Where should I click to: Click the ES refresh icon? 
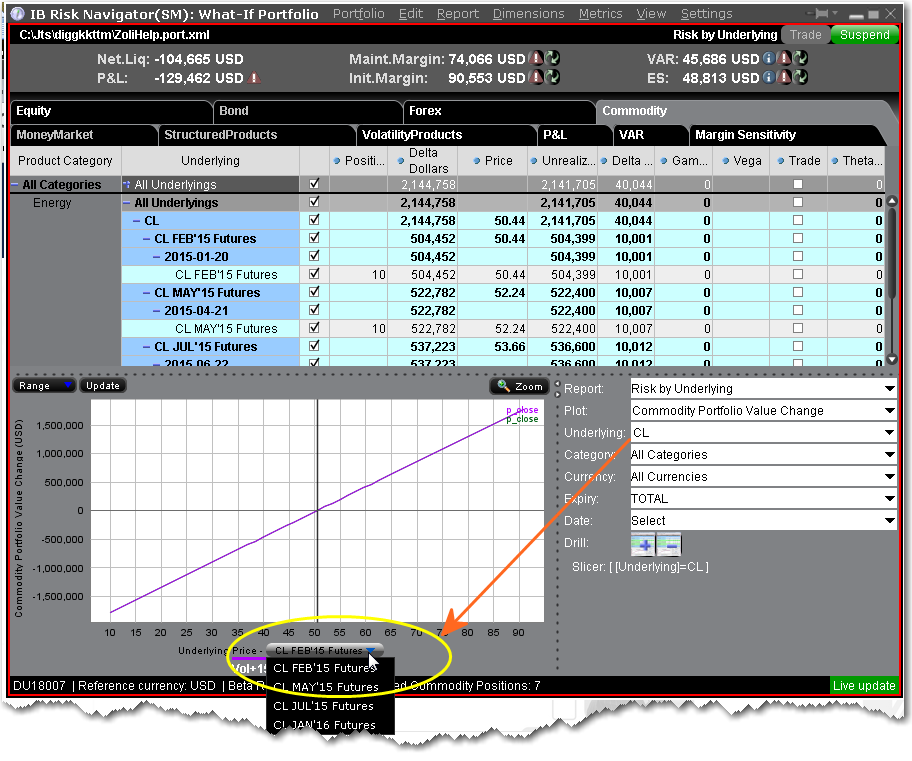click(x=799, y=78)
